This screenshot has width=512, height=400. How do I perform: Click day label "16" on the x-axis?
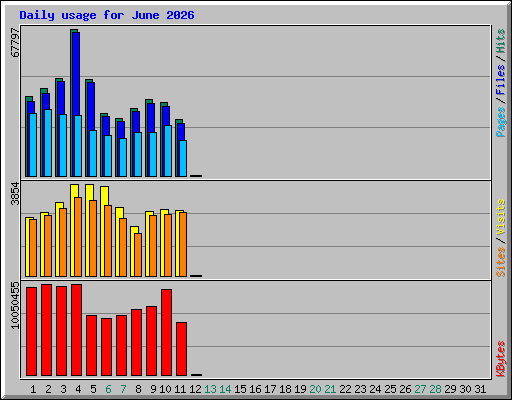tap(255, 389)
